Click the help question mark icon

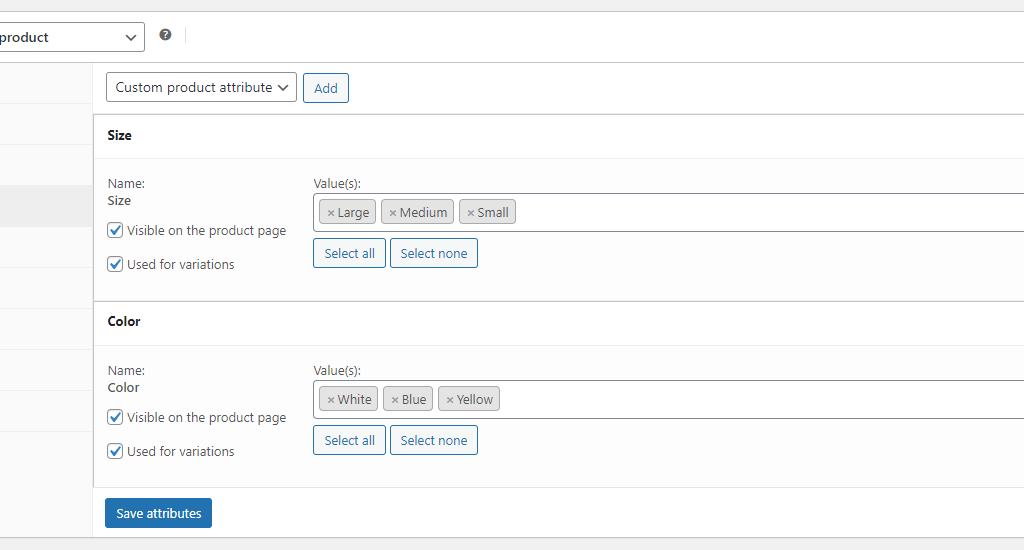click(x=165, y=35)
